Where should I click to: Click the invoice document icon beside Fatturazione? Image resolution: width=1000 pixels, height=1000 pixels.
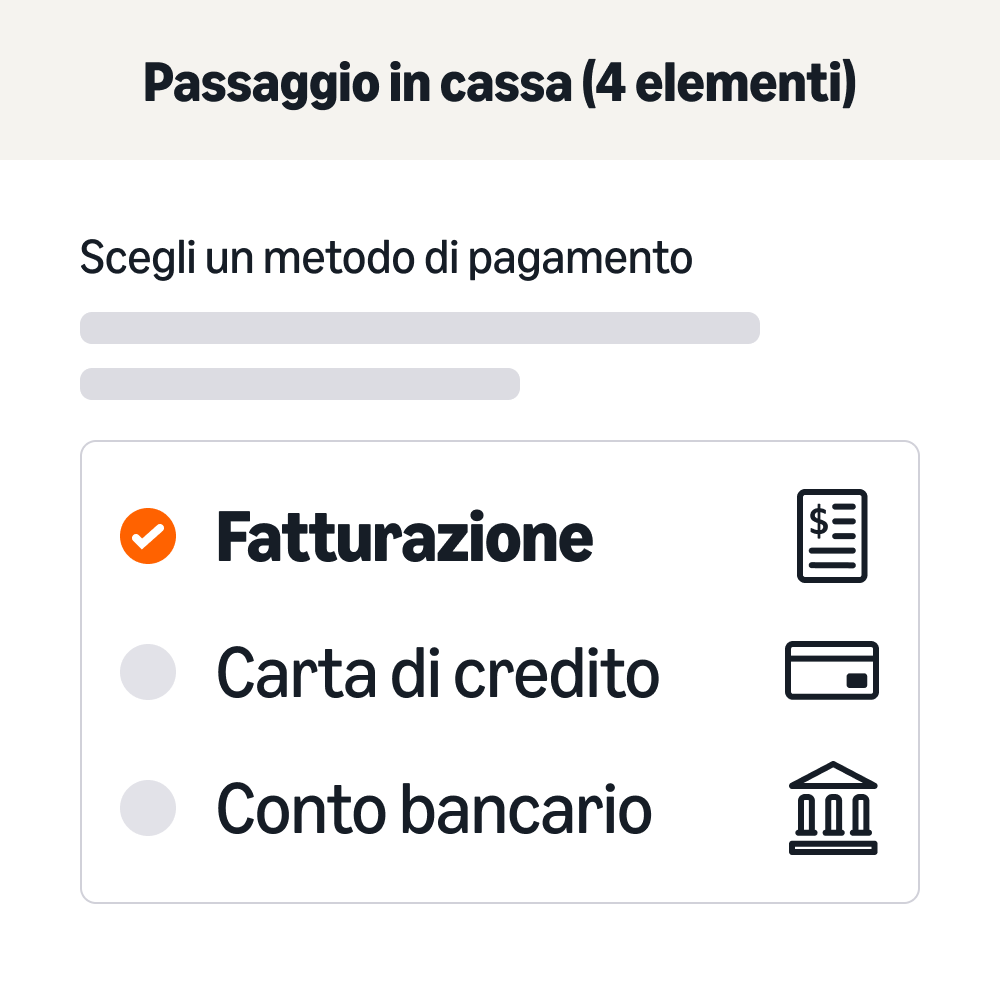point(832,536)
